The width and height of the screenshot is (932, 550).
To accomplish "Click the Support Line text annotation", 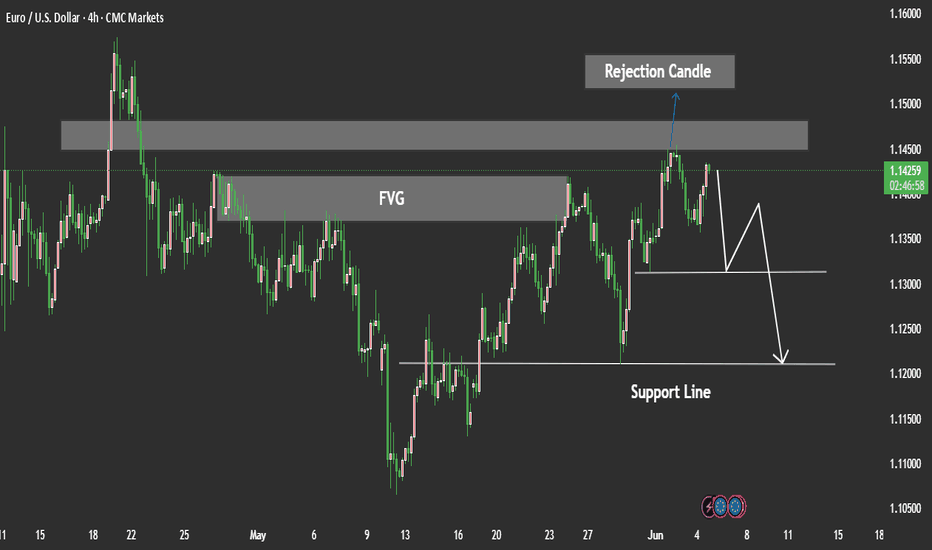I will pyautogui.click(x=670, y=392).
